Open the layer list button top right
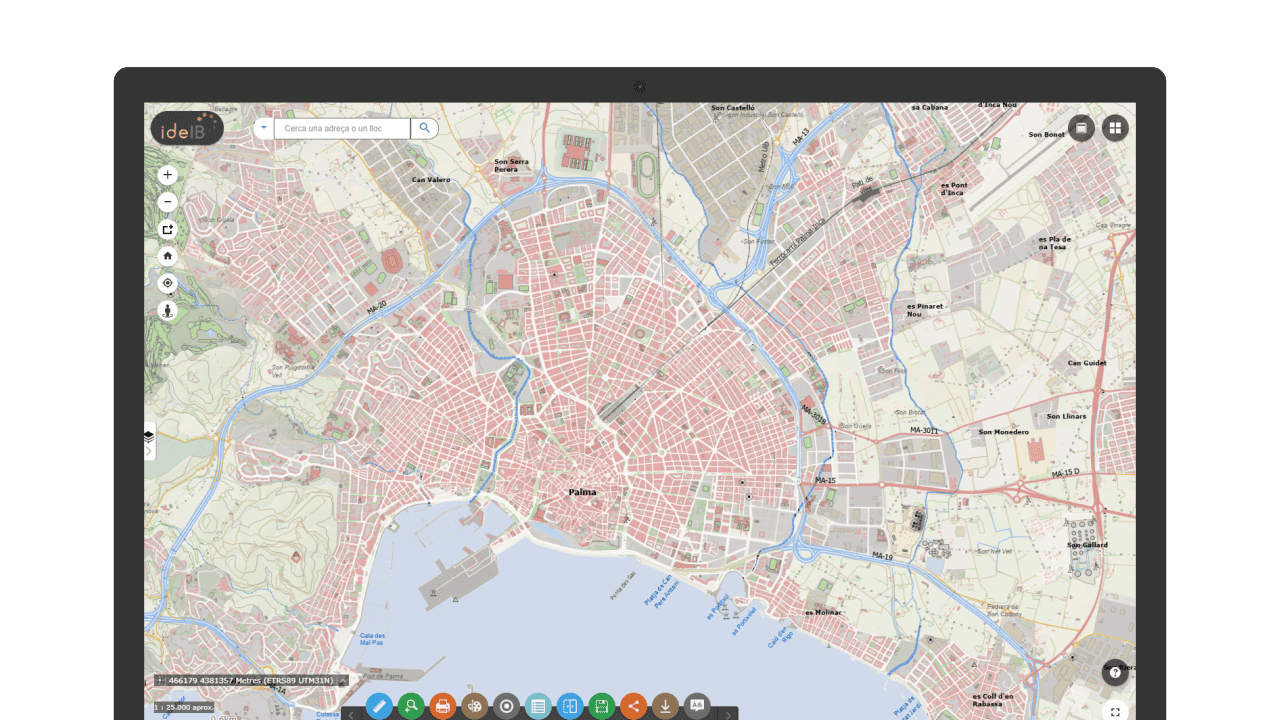 (x=1081, y=128)
